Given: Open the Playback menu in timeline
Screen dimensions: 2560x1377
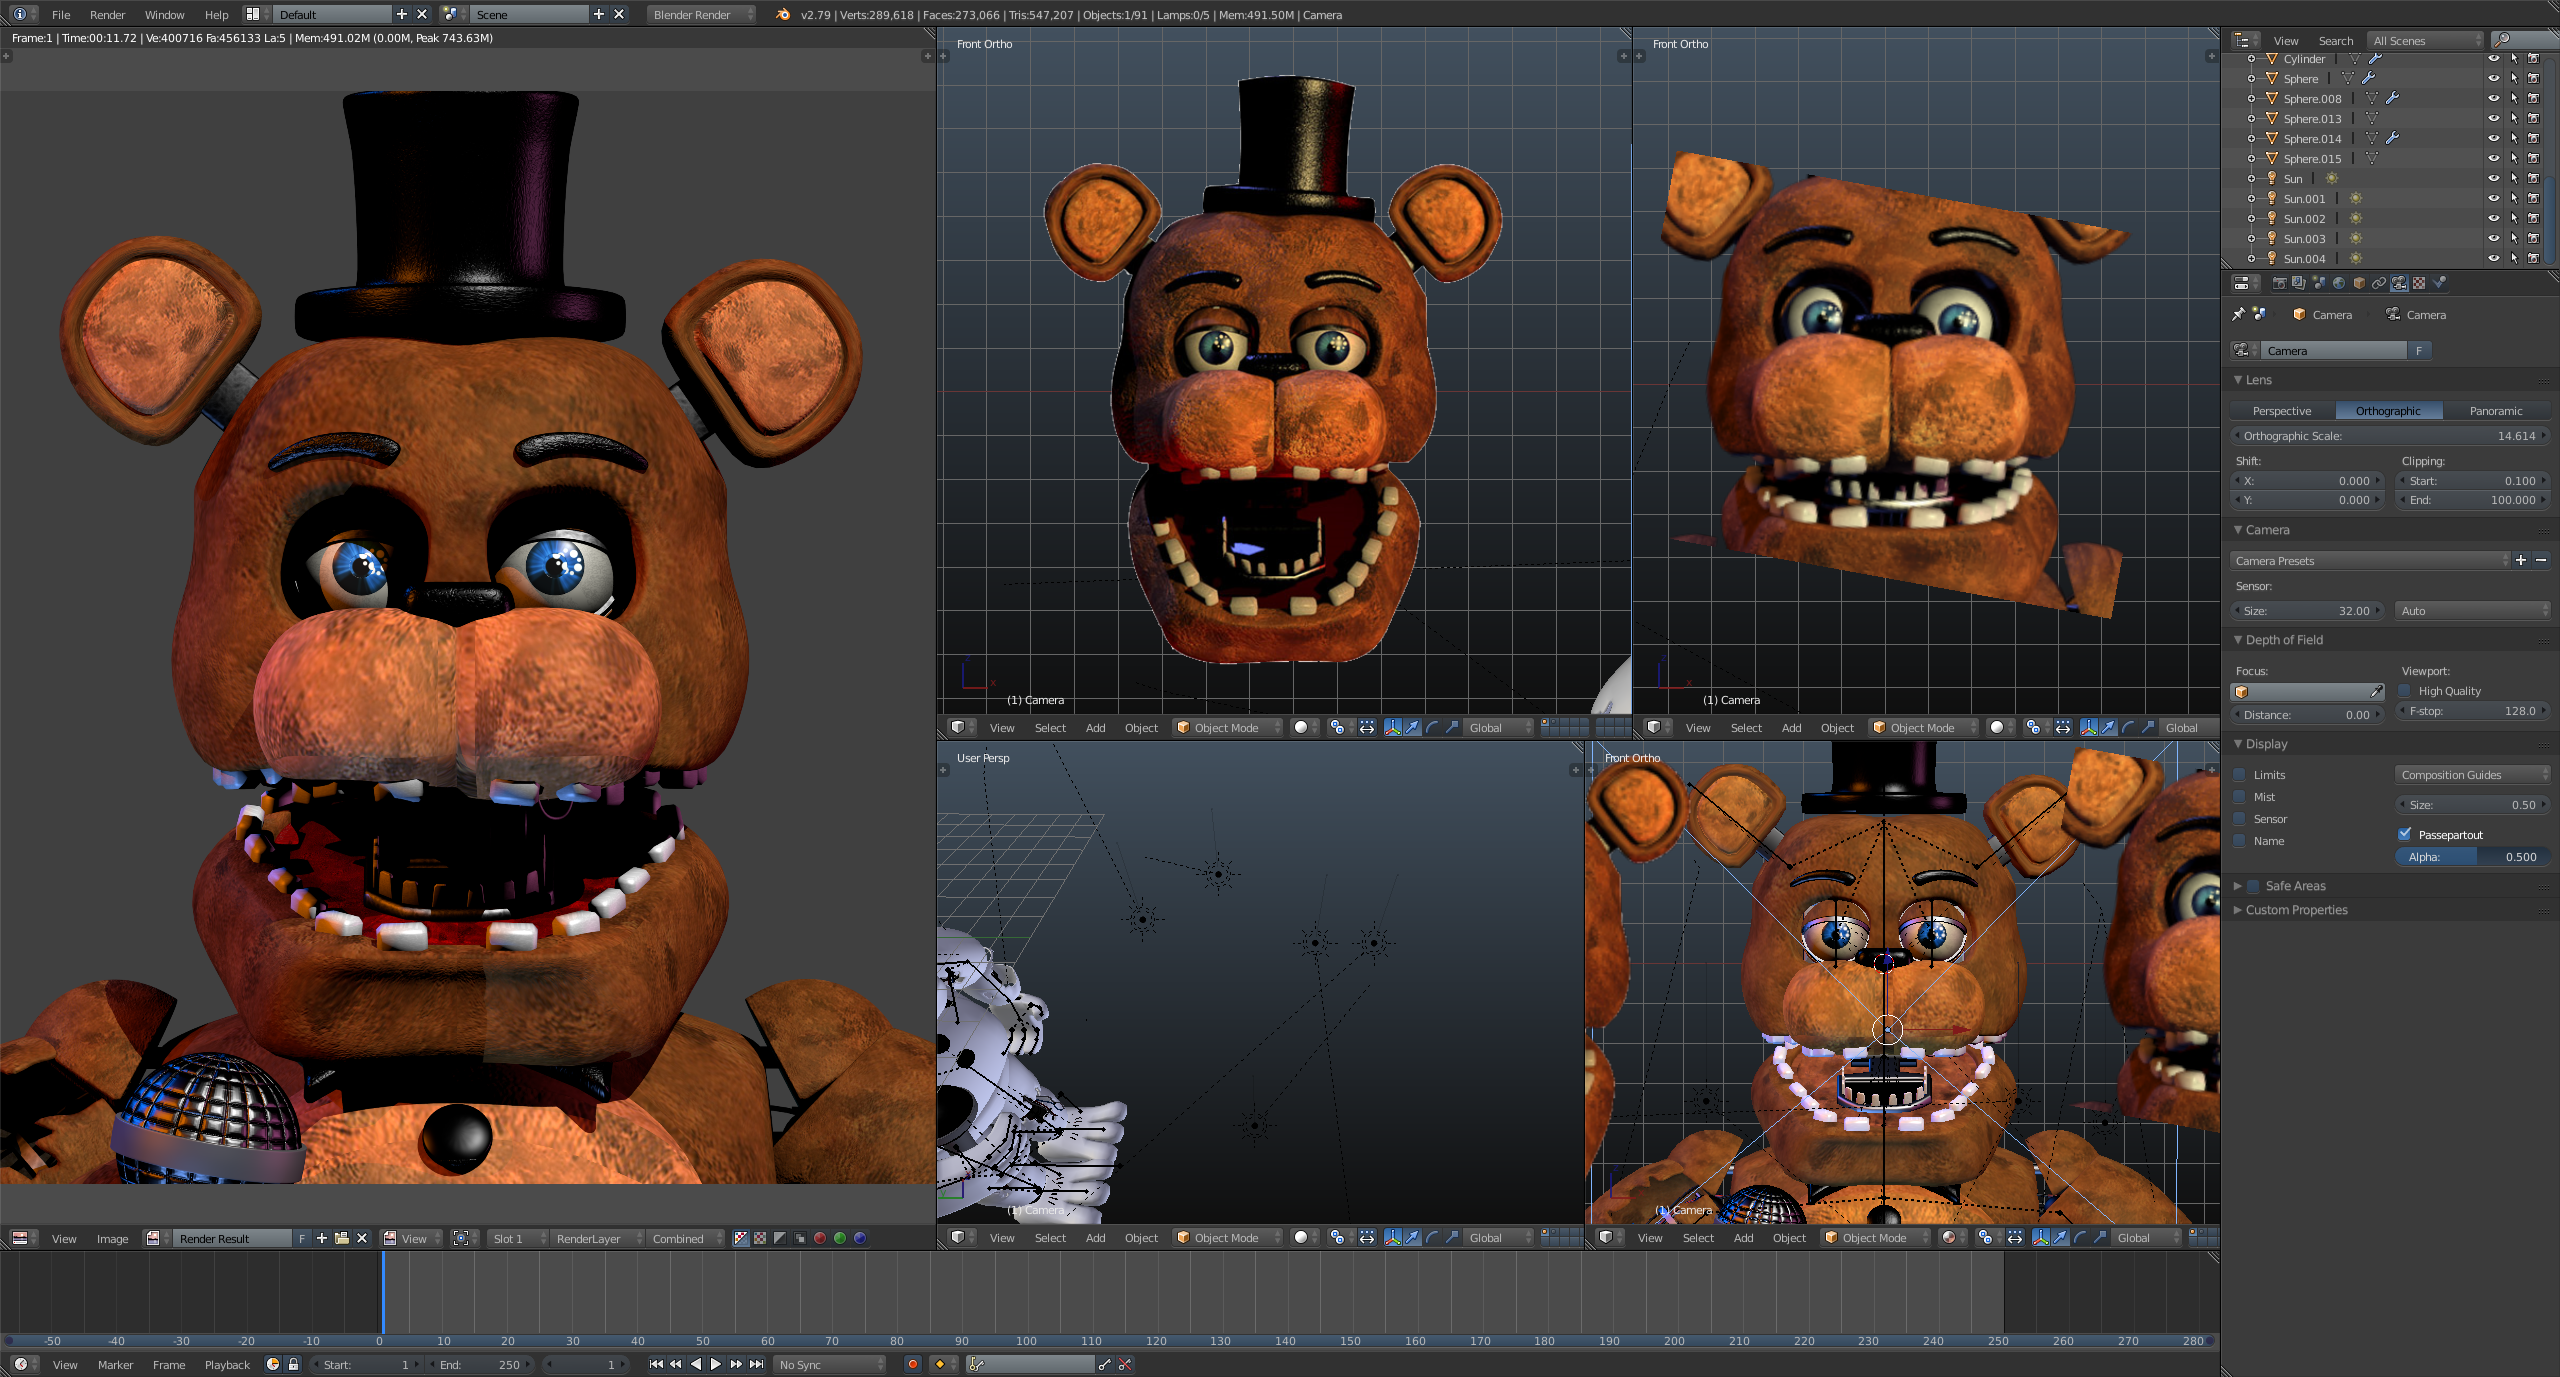Looking at the screenshot, I should [227, 1364].
